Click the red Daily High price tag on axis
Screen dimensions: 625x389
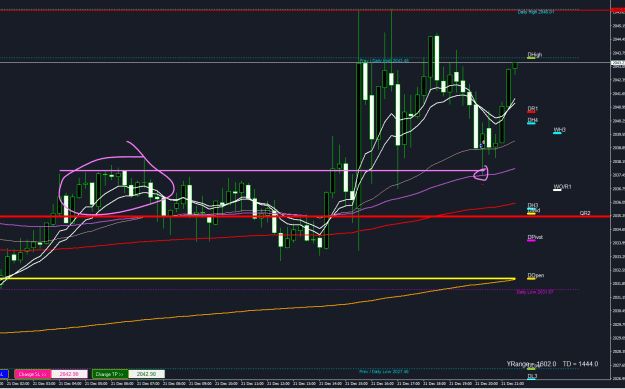point(618,10)
